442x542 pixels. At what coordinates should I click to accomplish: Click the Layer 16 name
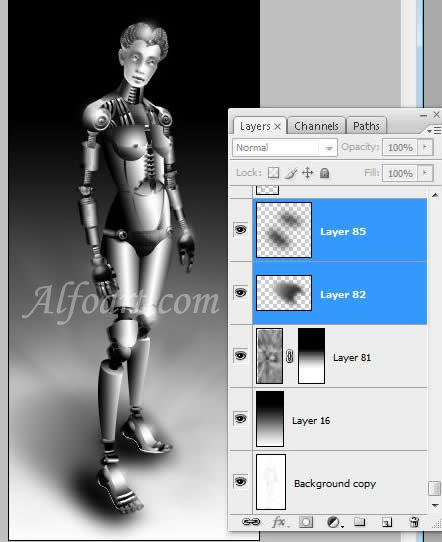pos(311,420)
